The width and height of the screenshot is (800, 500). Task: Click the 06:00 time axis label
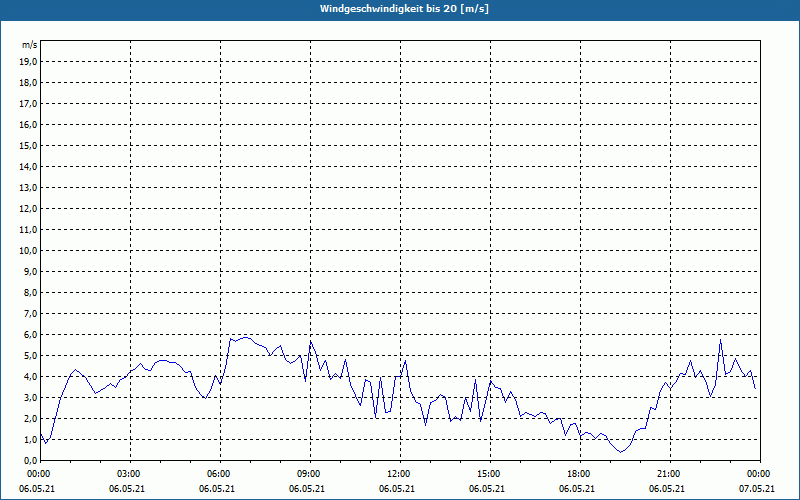point(218,474)
